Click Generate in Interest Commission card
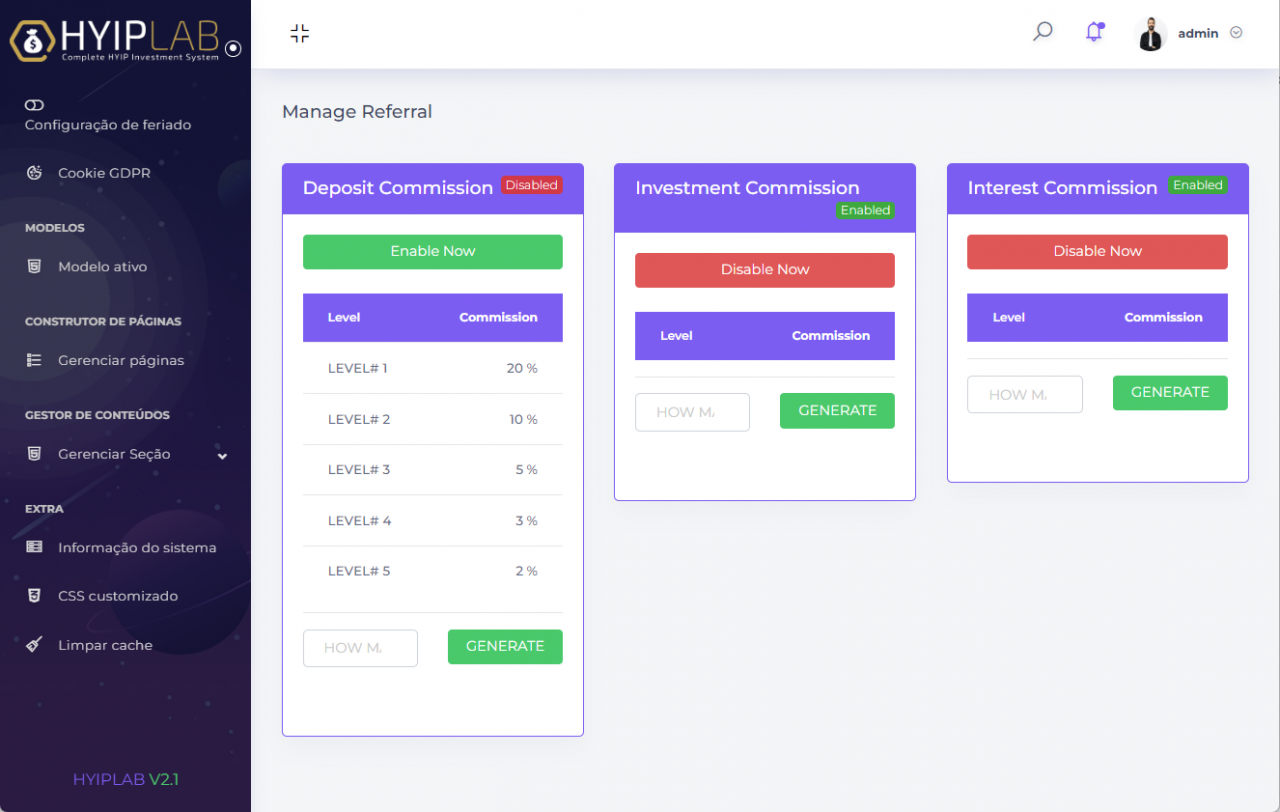1280x812 pixels. point(1169,393)
